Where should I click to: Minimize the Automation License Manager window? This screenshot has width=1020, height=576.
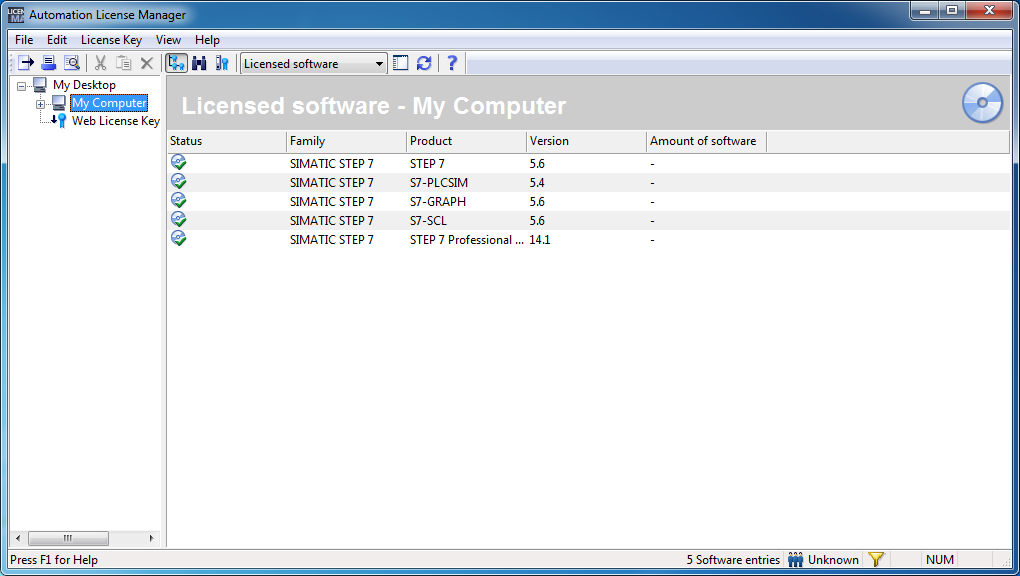pos(925,11)
